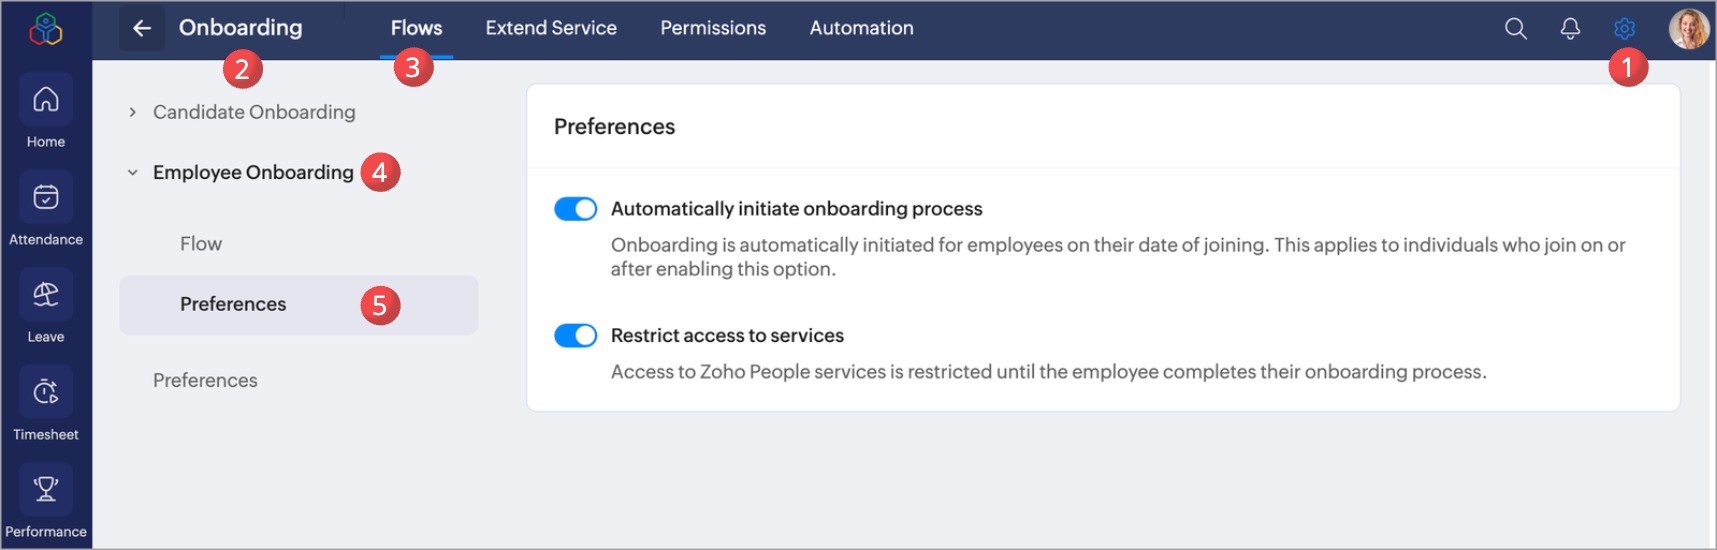Viewport: 1717px width, 550px height.
Task: Switch to the Permissions tab
Action: (713, 28)
